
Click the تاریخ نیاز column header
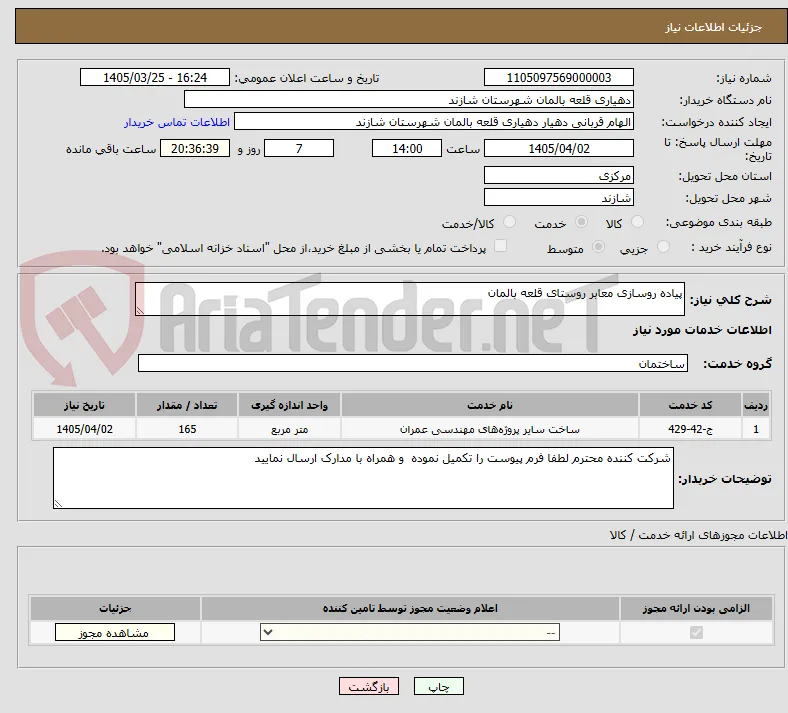pyautogui.click(x=84, y=405)
